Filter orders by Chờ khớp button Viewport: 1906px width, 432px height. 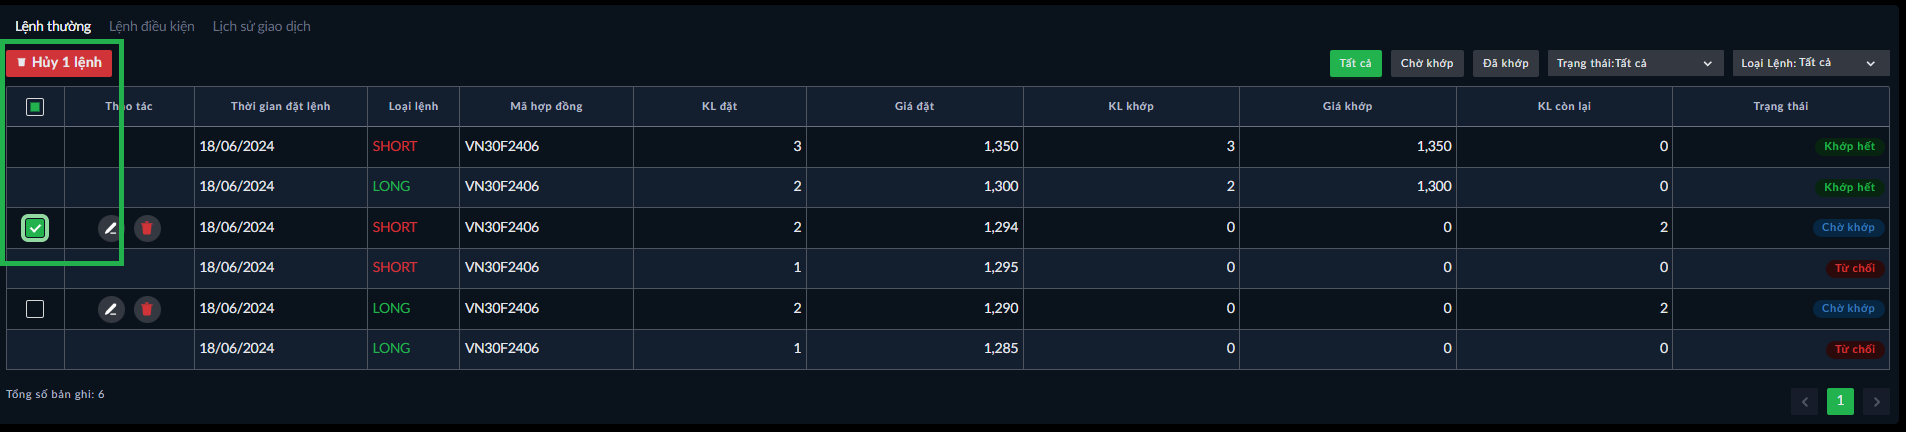pos(1426,63)
